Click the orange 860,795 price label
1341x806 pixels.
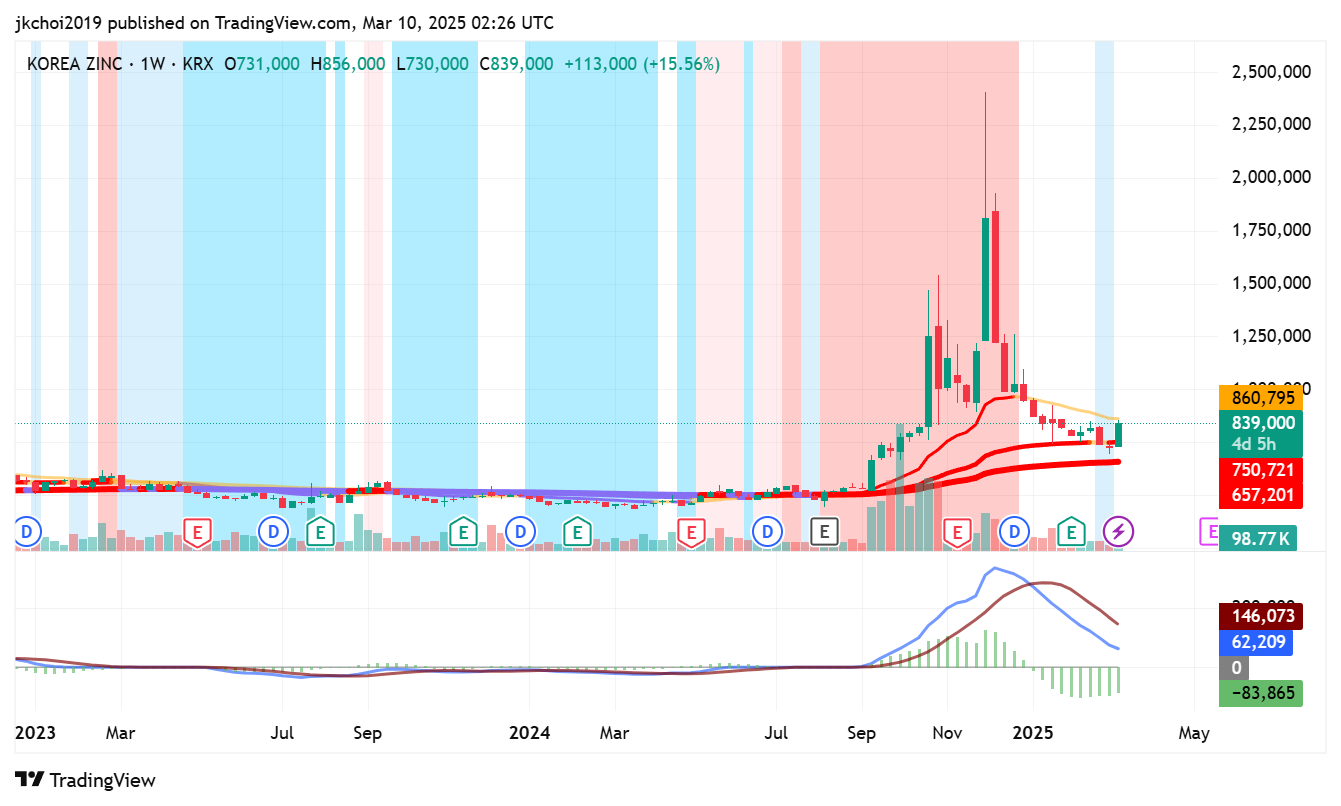[1262, 397]
